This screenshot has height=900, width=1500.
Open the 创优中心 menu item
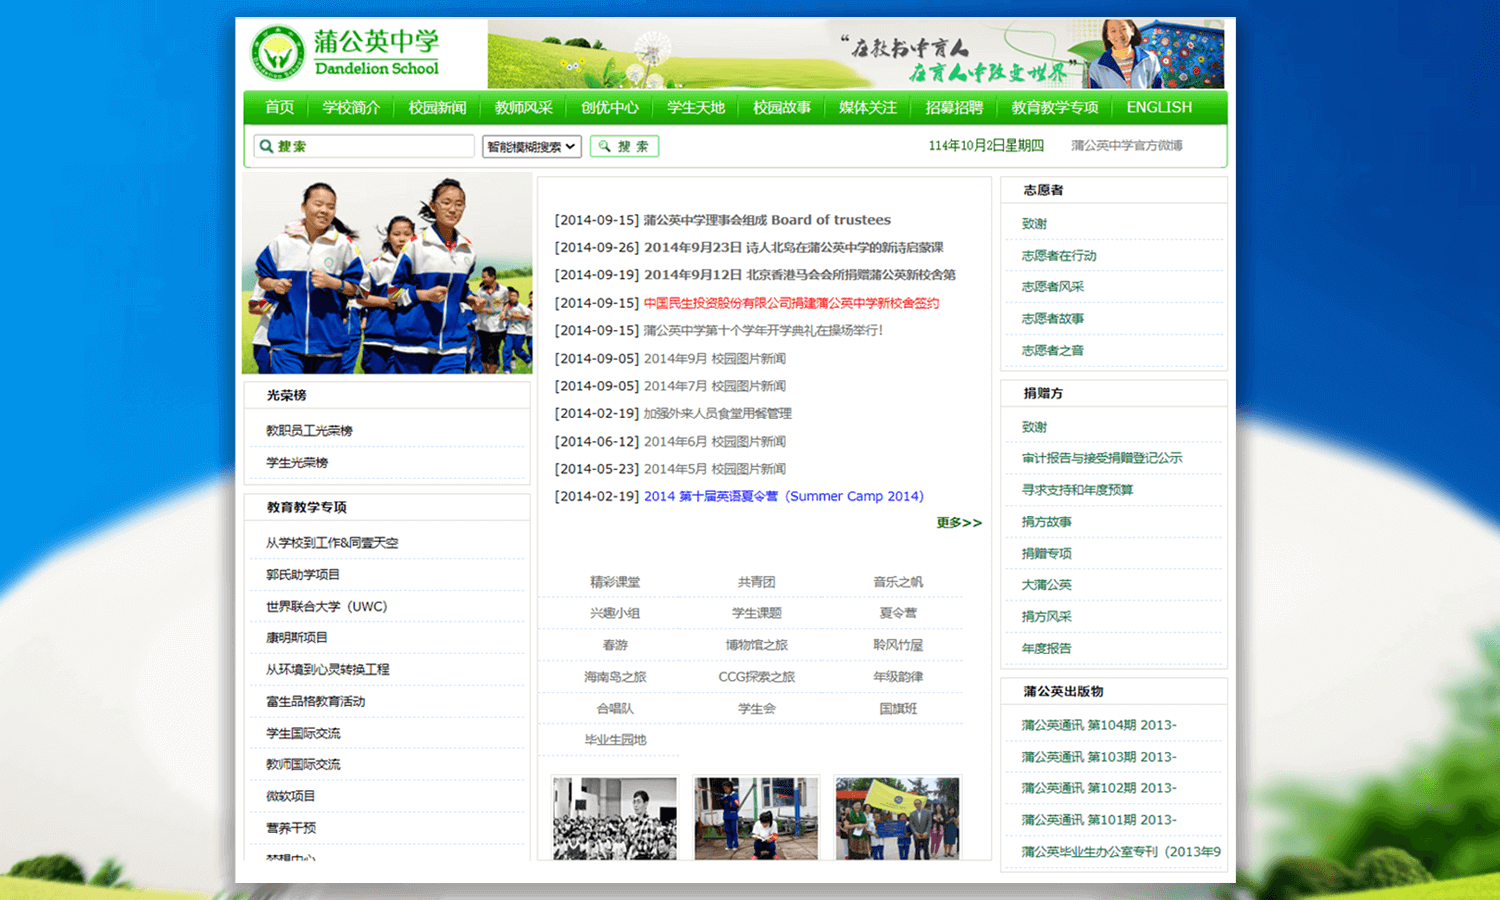click(609, 107)
